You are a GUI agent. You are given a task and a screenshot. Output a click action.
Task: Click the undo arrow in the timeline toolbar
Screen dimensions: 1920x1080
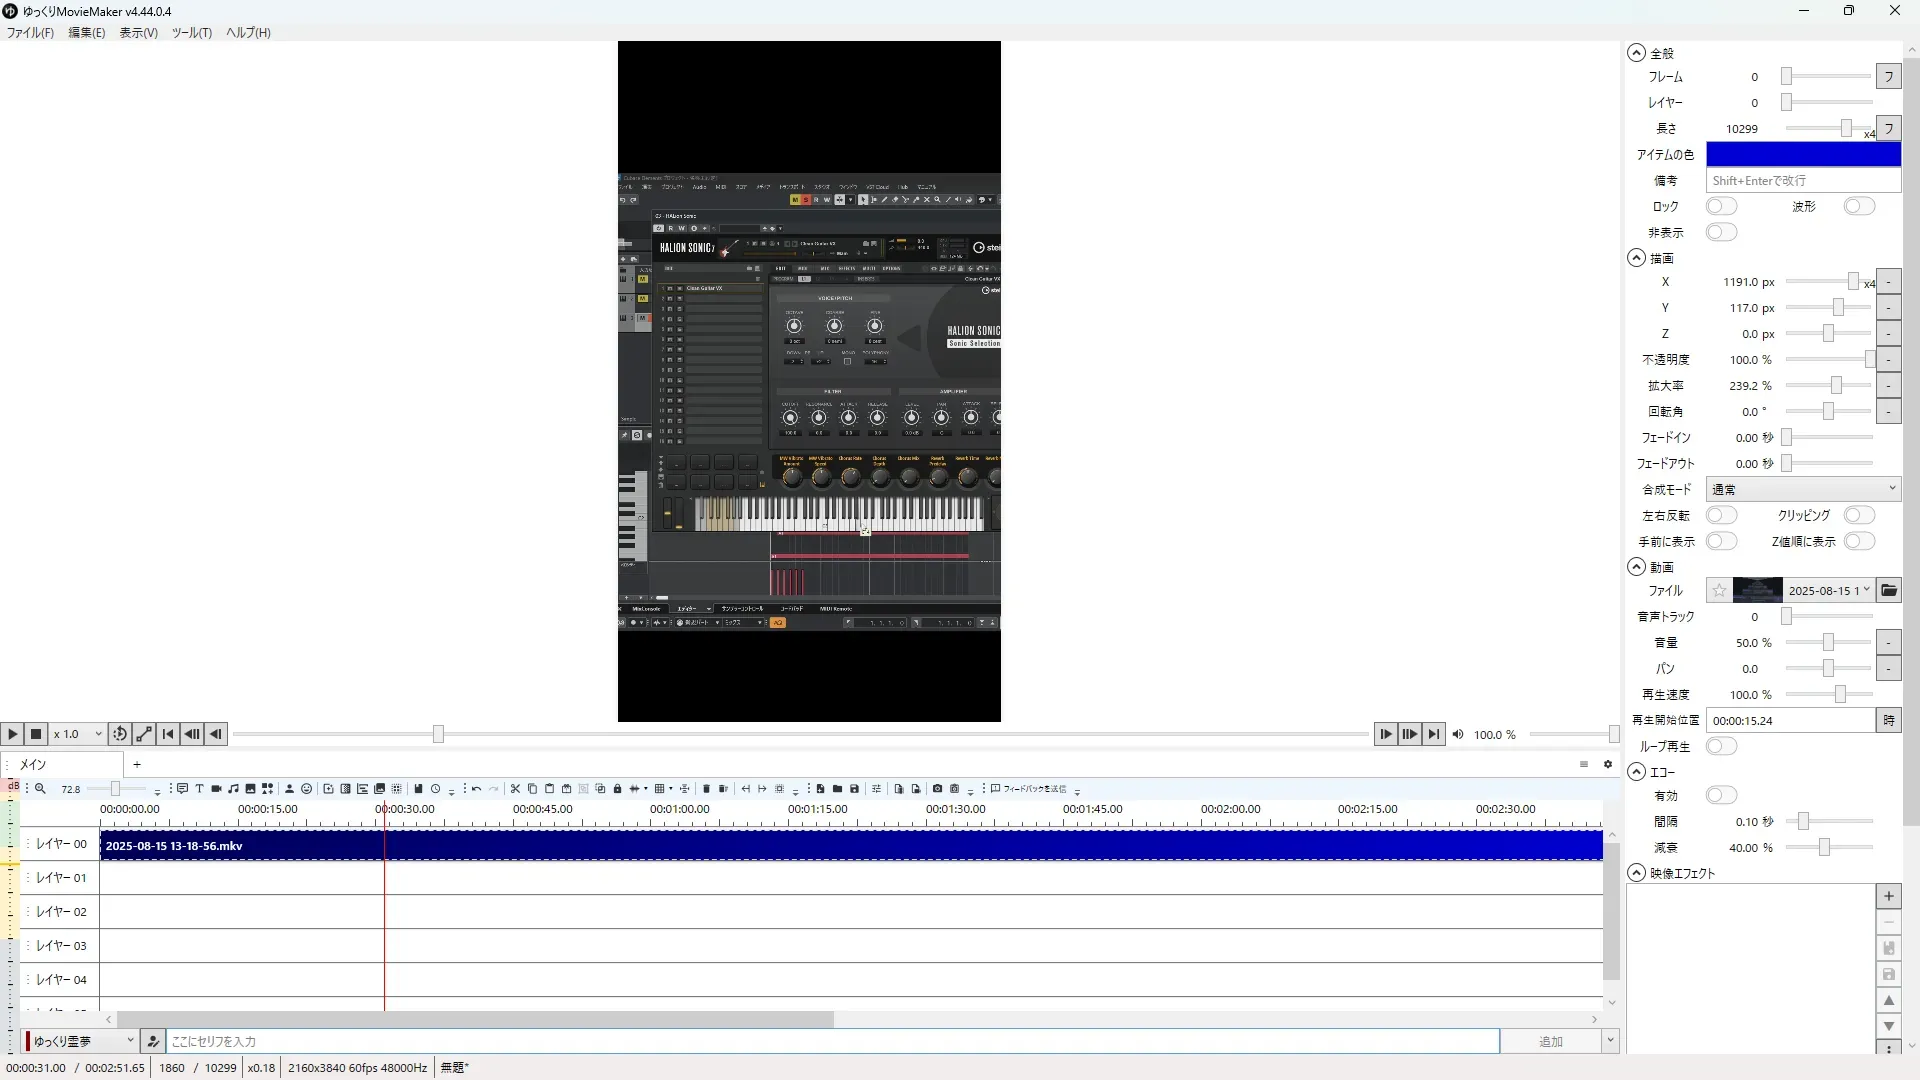476,789
